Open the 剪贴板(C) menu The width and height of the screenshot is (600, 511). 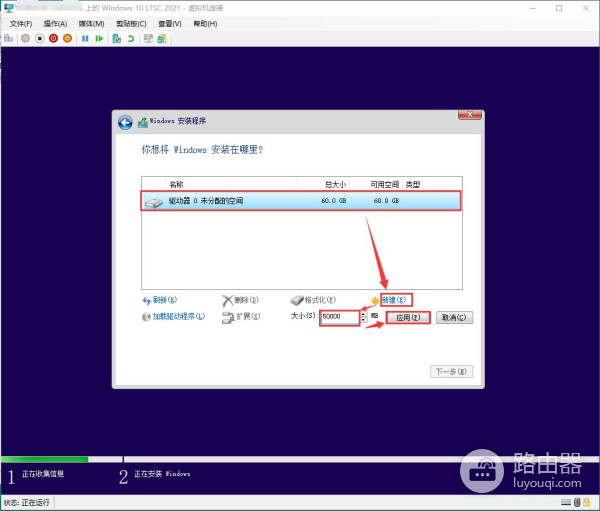point(129,23)
